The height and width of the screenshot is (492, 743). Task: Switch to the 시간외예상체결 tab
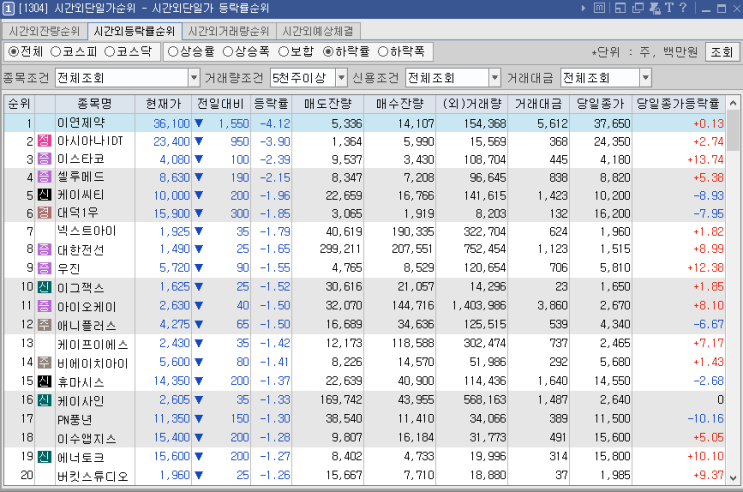click(x=318, y=31)
